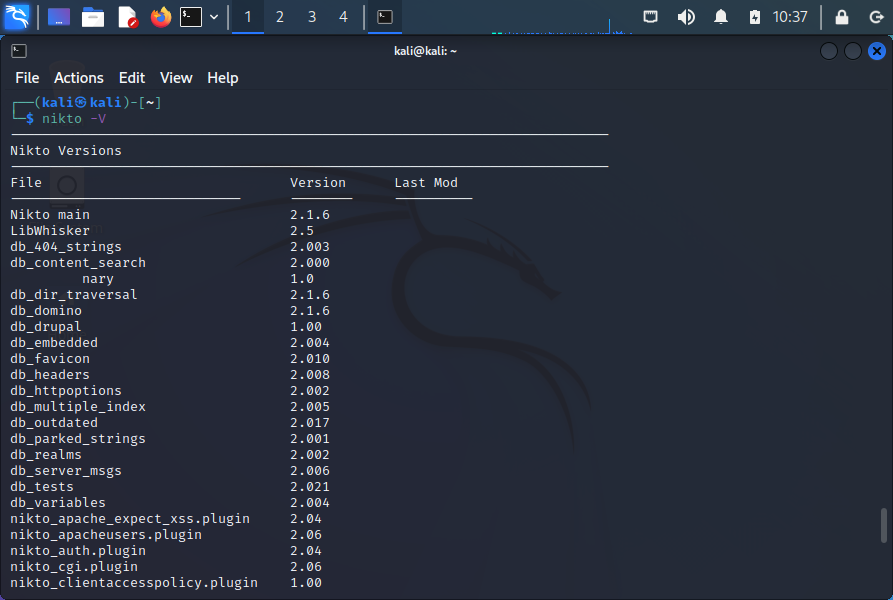
Task: Click the terminal vertical scrollbar handle
Action: point(884,525)
